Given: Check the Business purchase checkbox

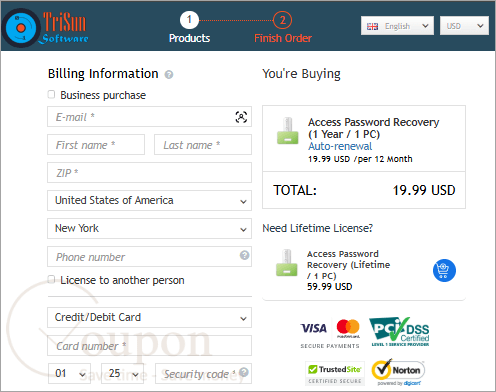Looking at the screenshot, I should coord(51,95).
